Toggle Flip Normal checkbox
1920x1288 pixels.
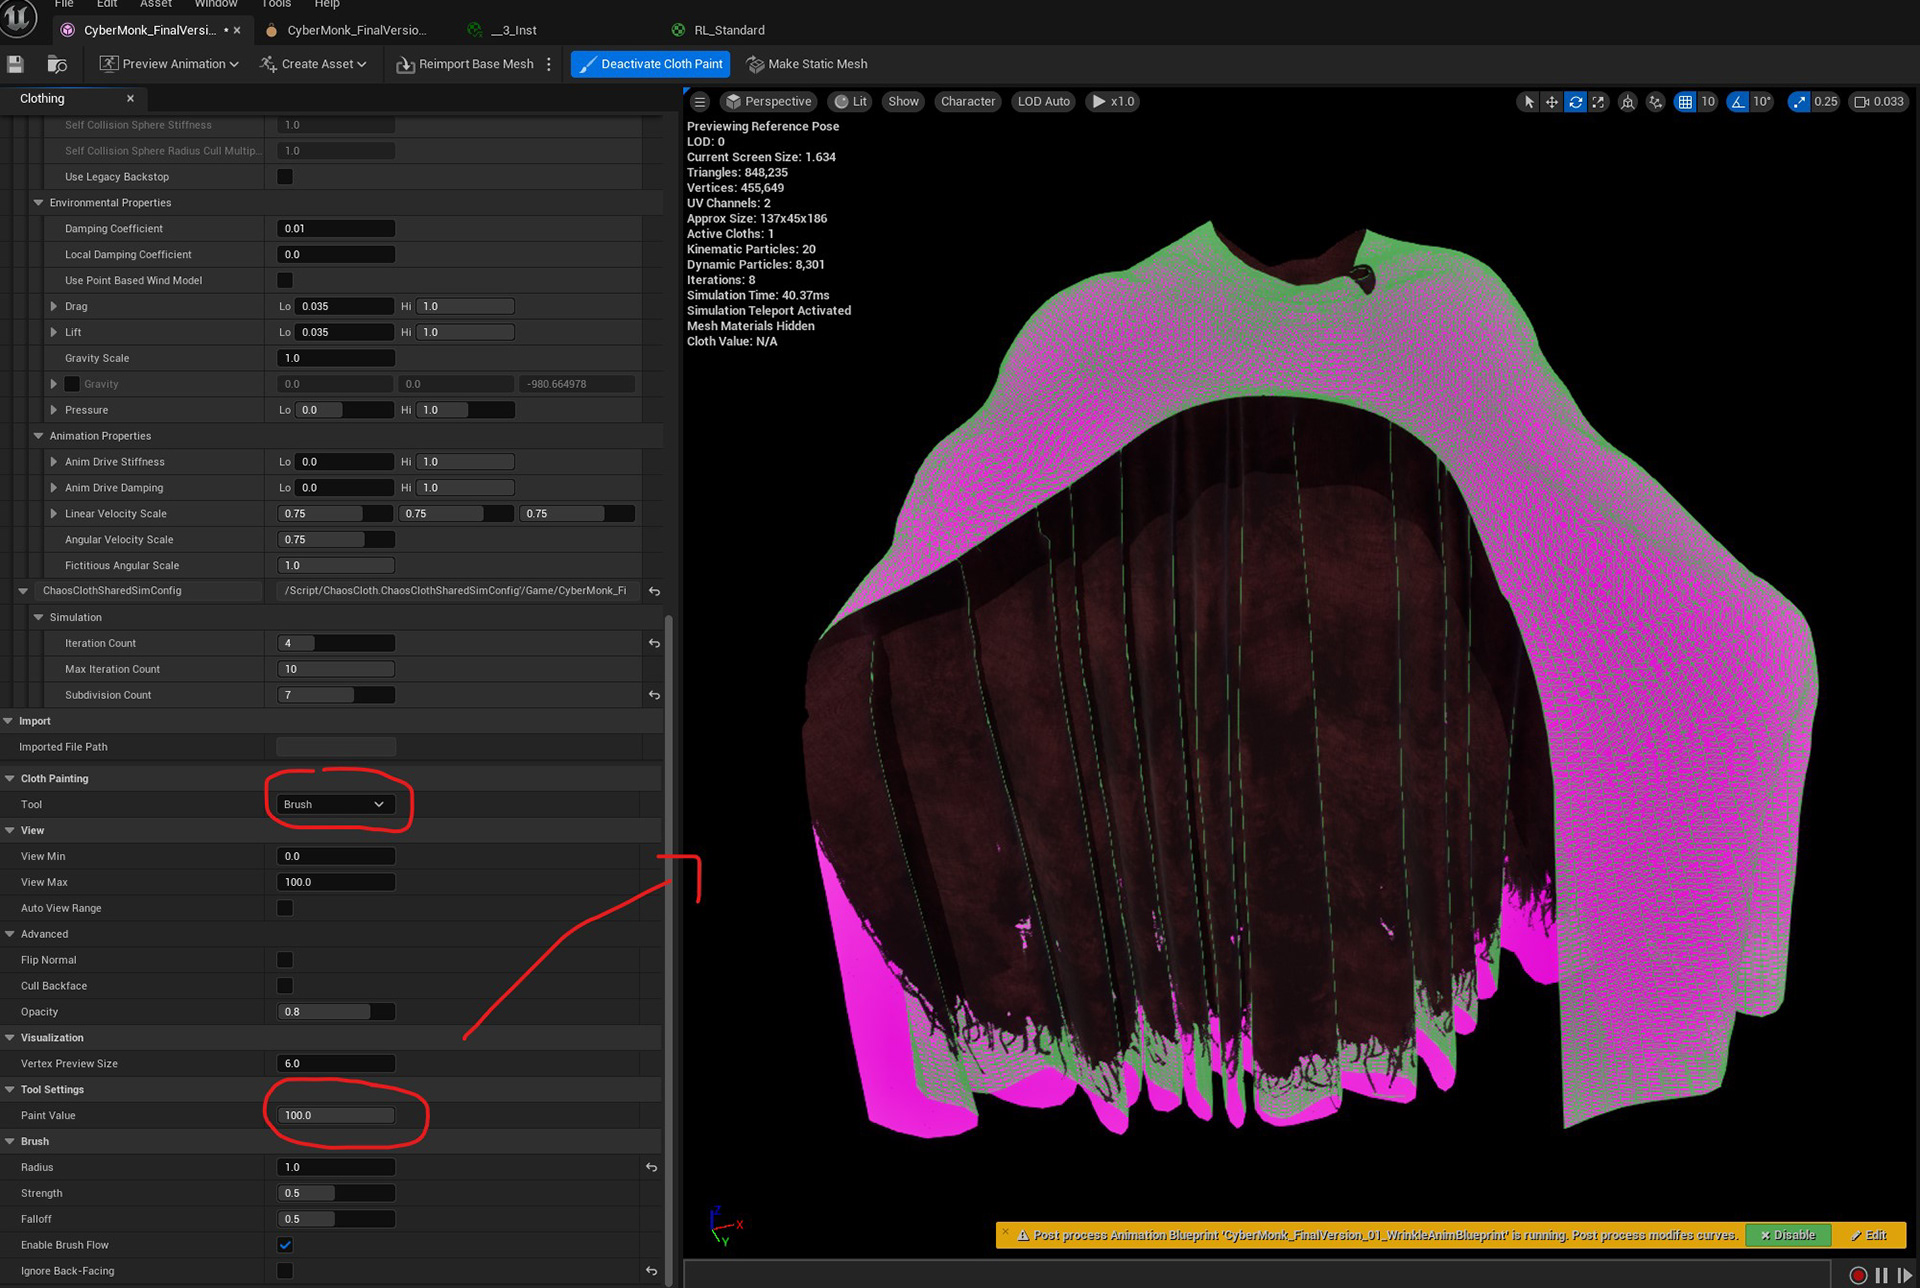pos(285,960)
